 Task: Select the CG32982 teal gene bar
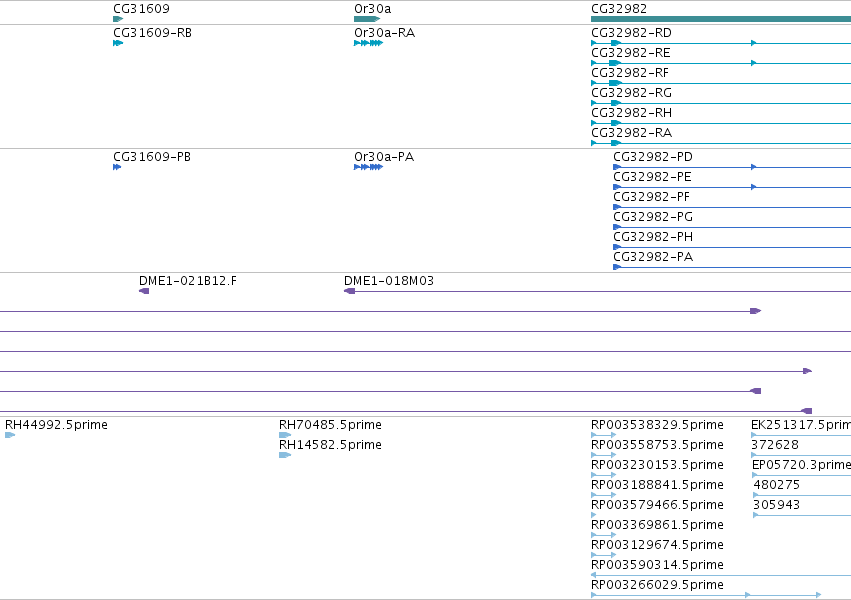pos(721,19)
